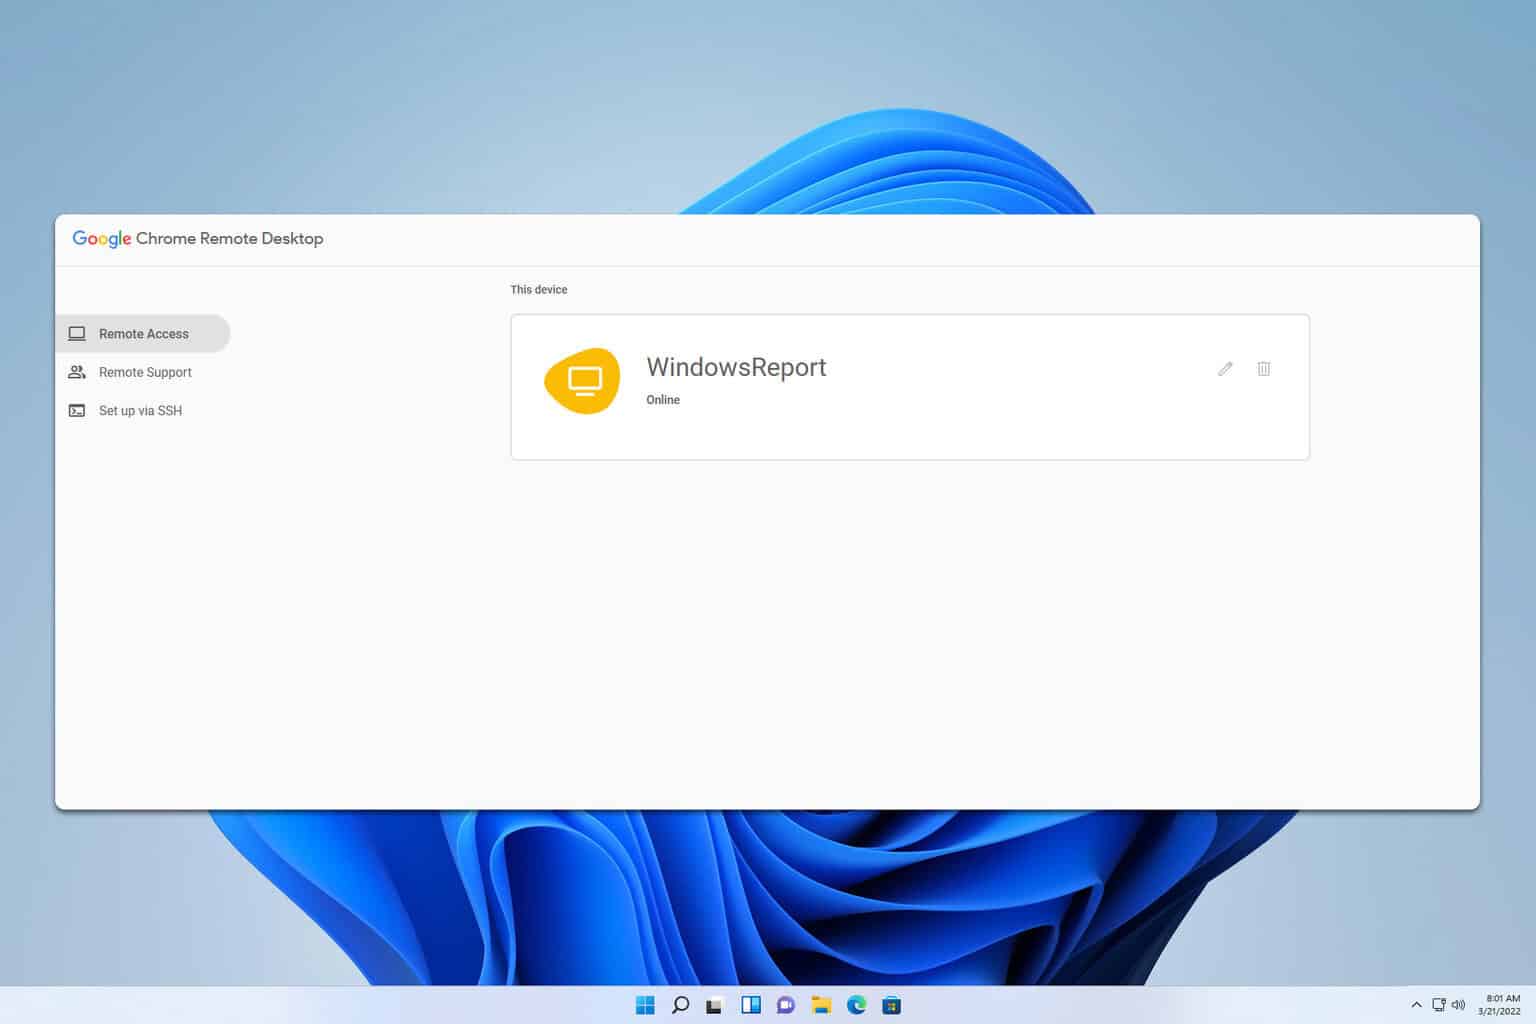Open the Widgets panel
The height and width of the screenshot is (1024, 1536).
[750, 1005]
